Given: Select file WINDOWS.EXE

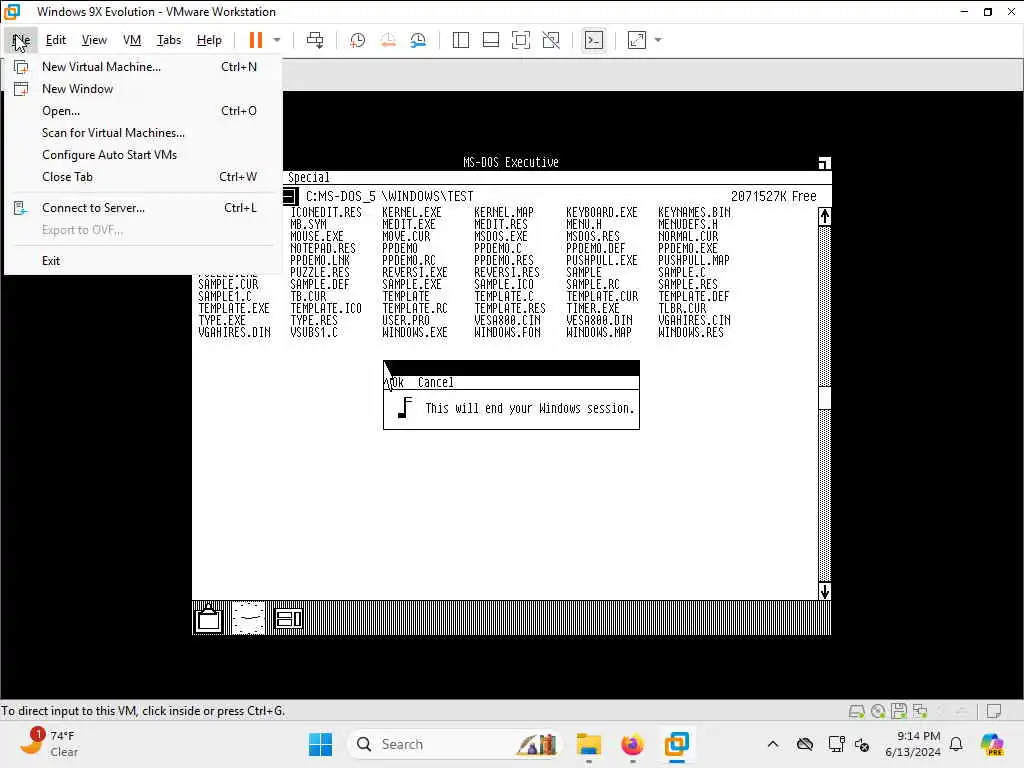Looking at the screenshot, I should [415, 332].
